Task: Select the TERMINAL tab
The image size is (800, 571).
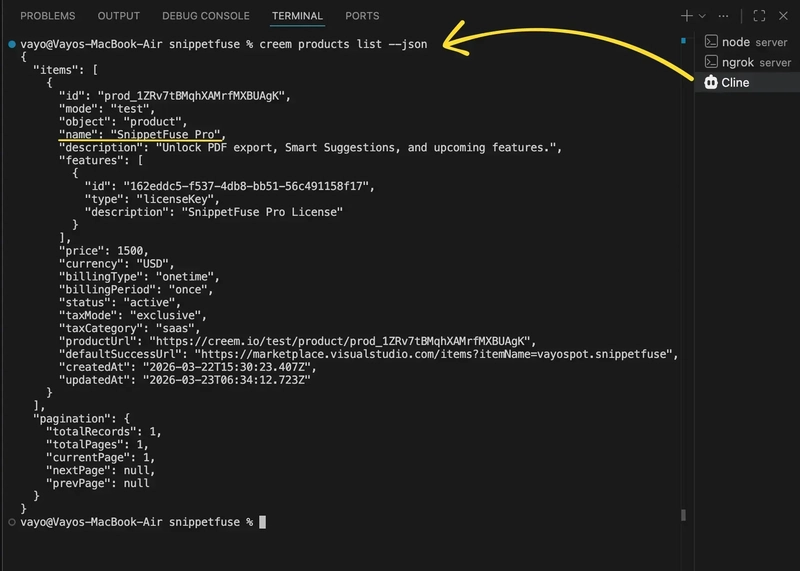Action: pyautogui.click(x=297, y=16)
